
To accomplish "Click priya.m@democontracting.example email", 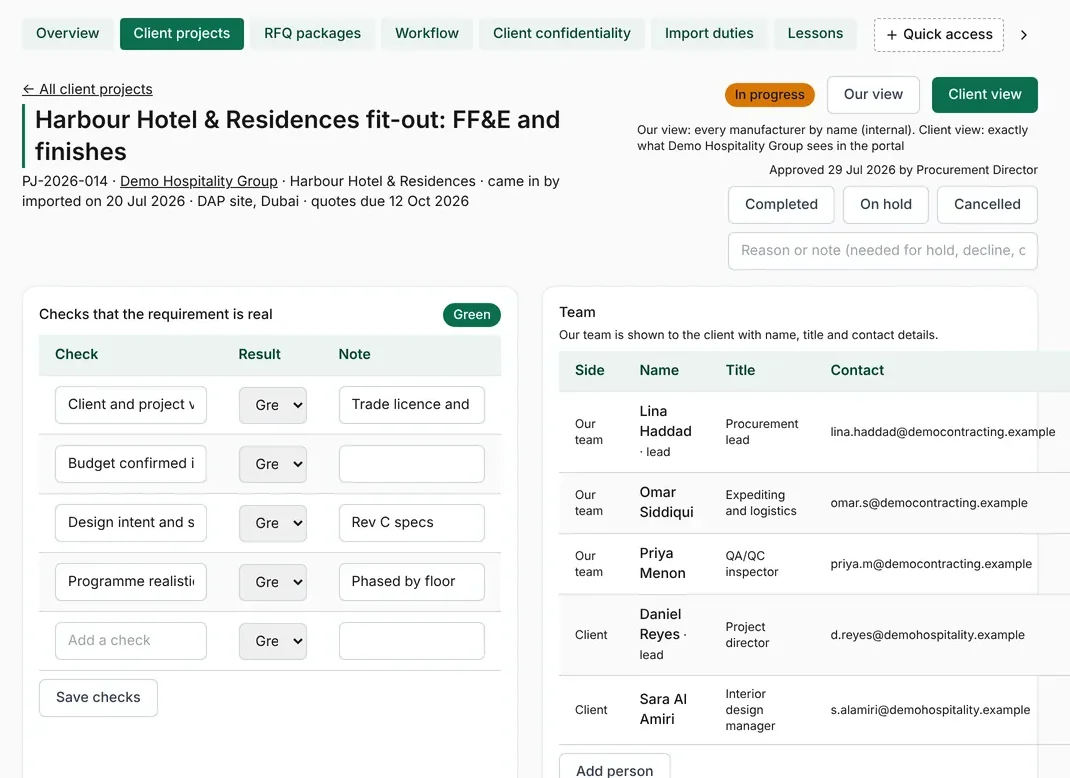I will click(x=931, y=564).
